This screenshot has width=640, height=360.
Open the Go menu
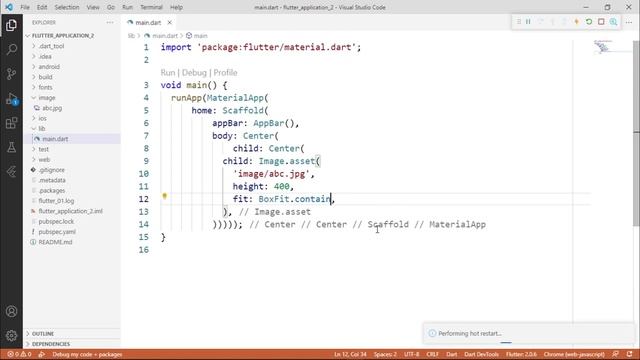pyautogui.click(x=111, y=7)
